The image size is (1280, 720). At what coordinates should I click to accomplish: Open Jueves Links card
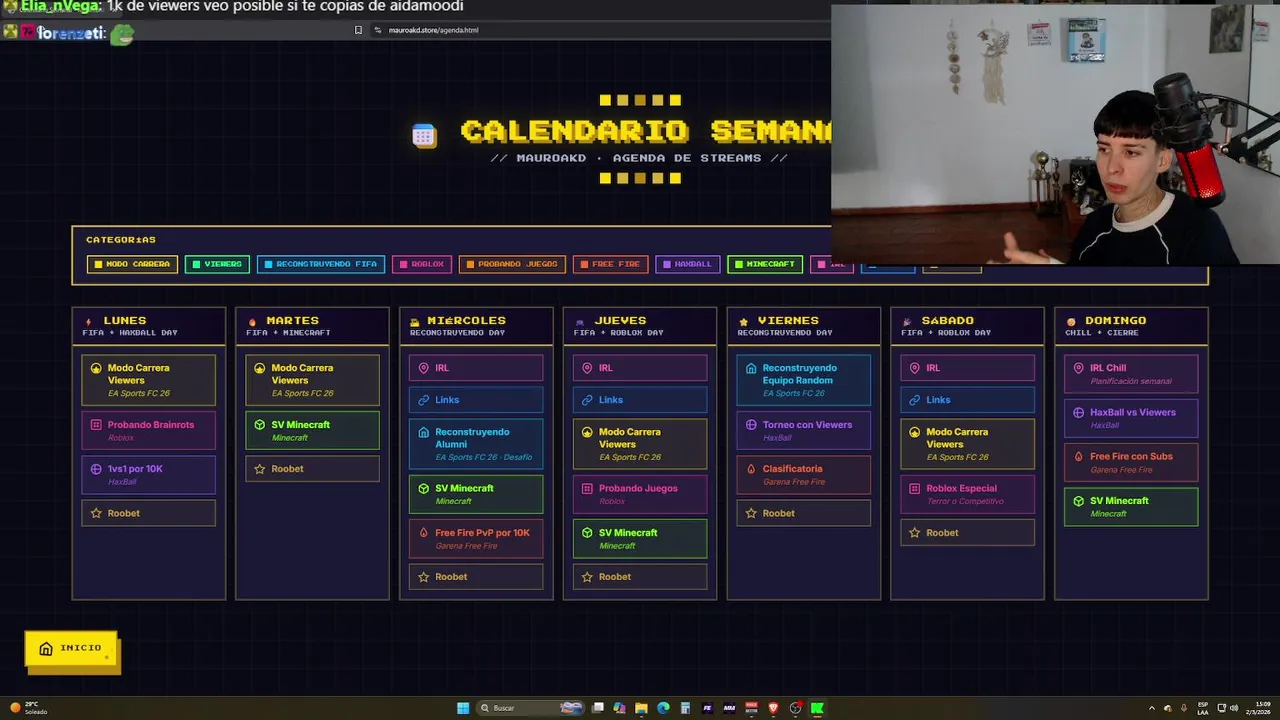pos(640,400)
